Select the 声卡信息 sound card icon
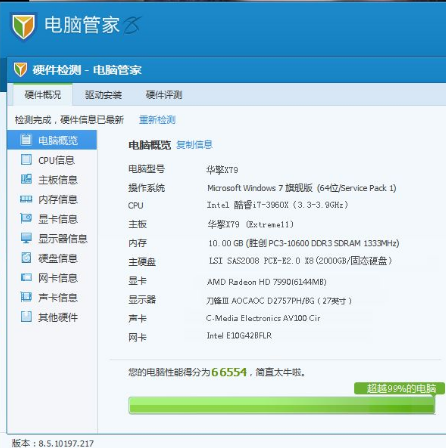Viewport: 446px width, 448px height. 26,297
